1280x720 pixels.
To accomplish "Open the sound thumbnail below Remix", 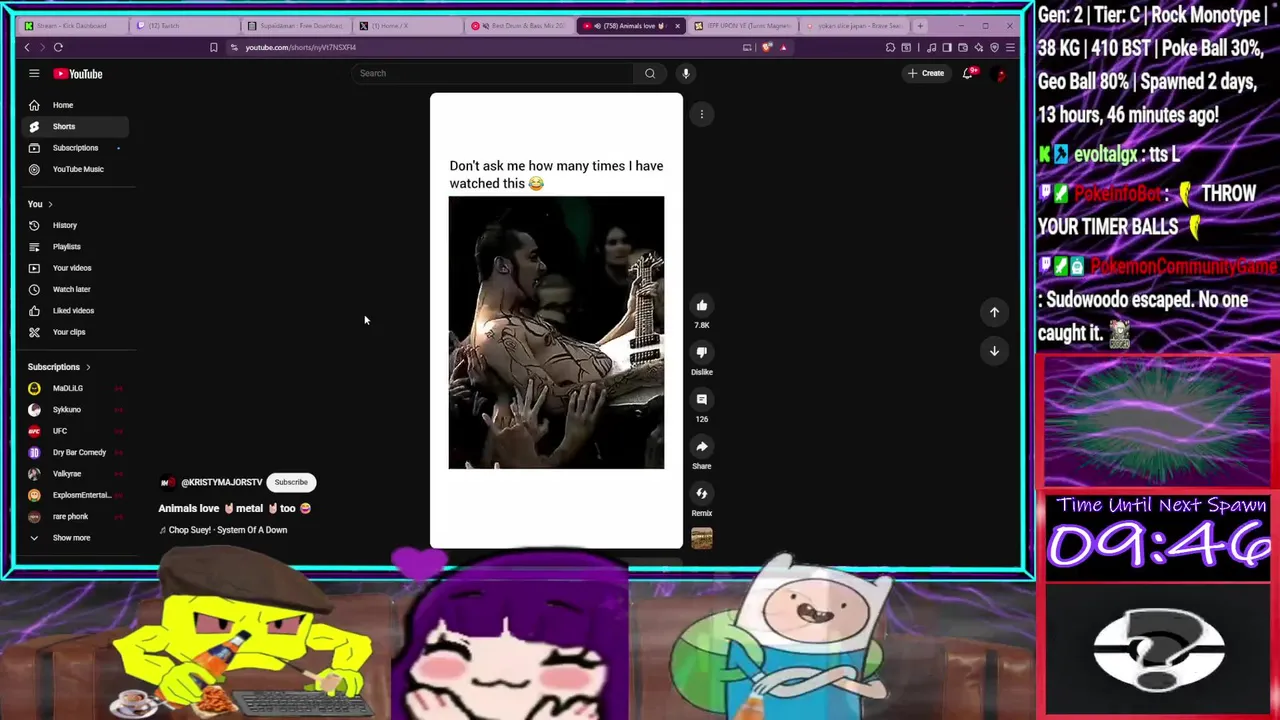I will 702,539.
